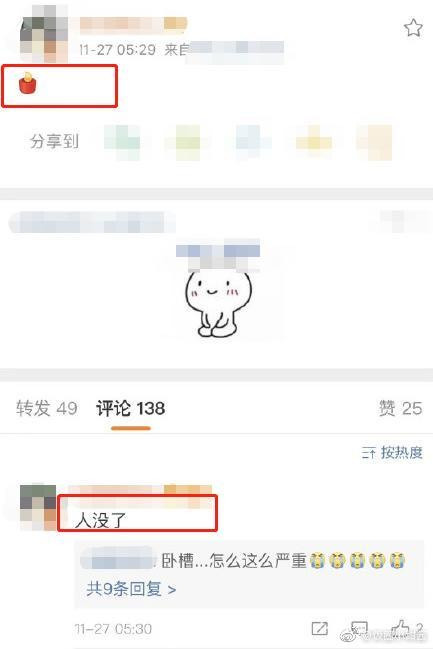433x649 pixels.
Task: Open the post author's avatar
Action: [x=44, y=34]
